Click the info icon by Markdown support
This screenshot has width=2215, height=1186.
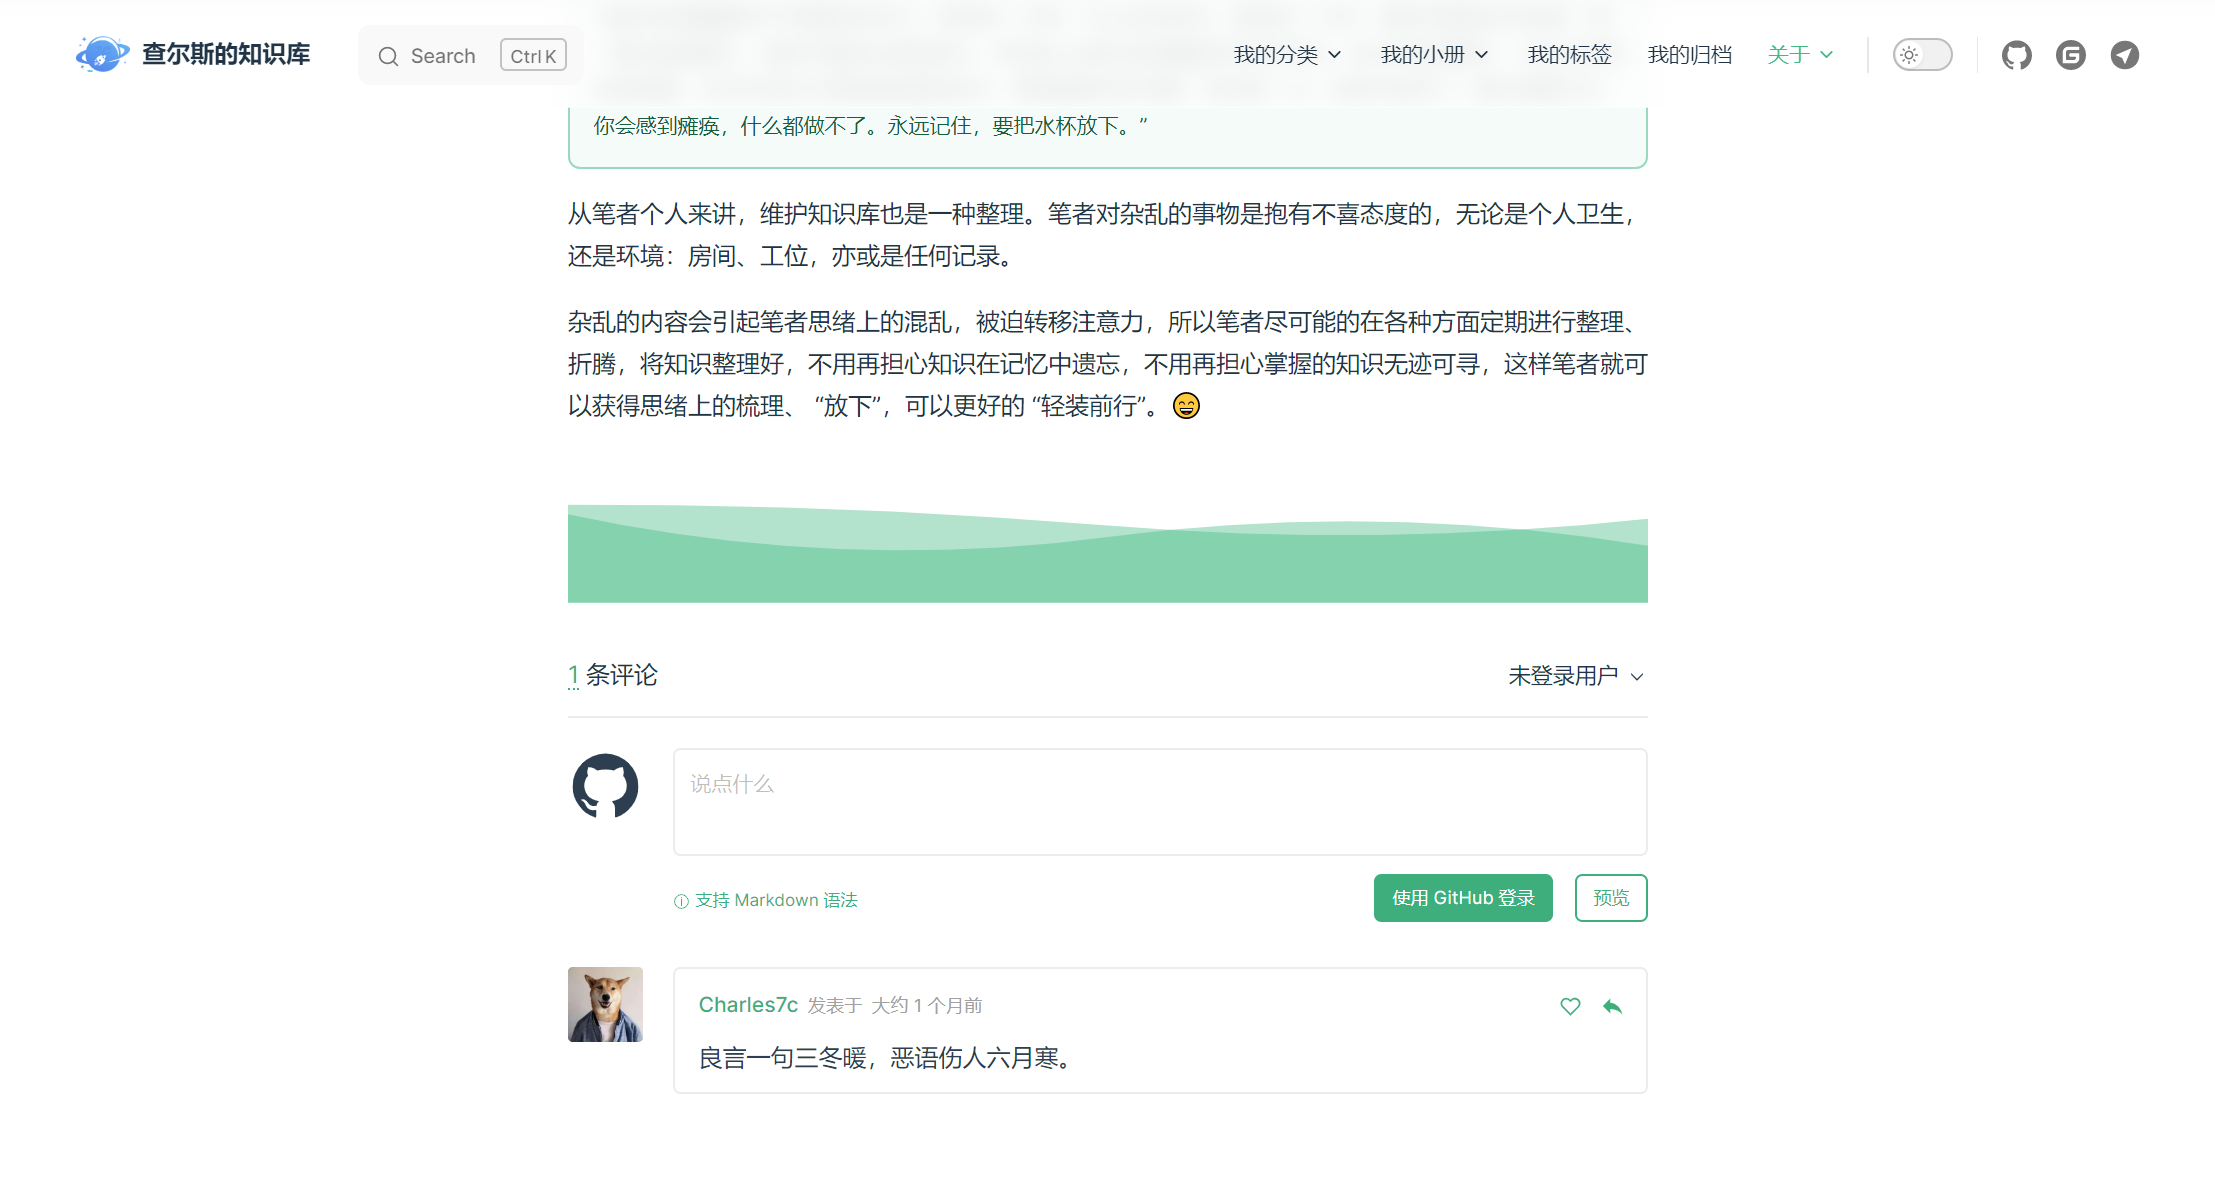coord(681,901)
